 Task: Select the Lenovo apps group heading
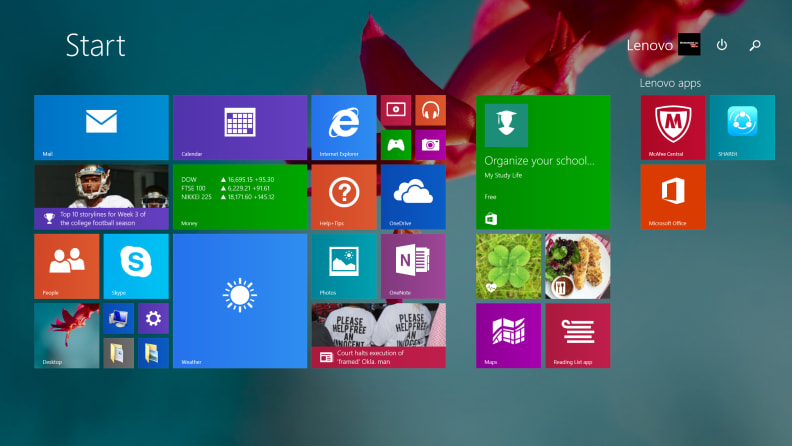[670, 83]
